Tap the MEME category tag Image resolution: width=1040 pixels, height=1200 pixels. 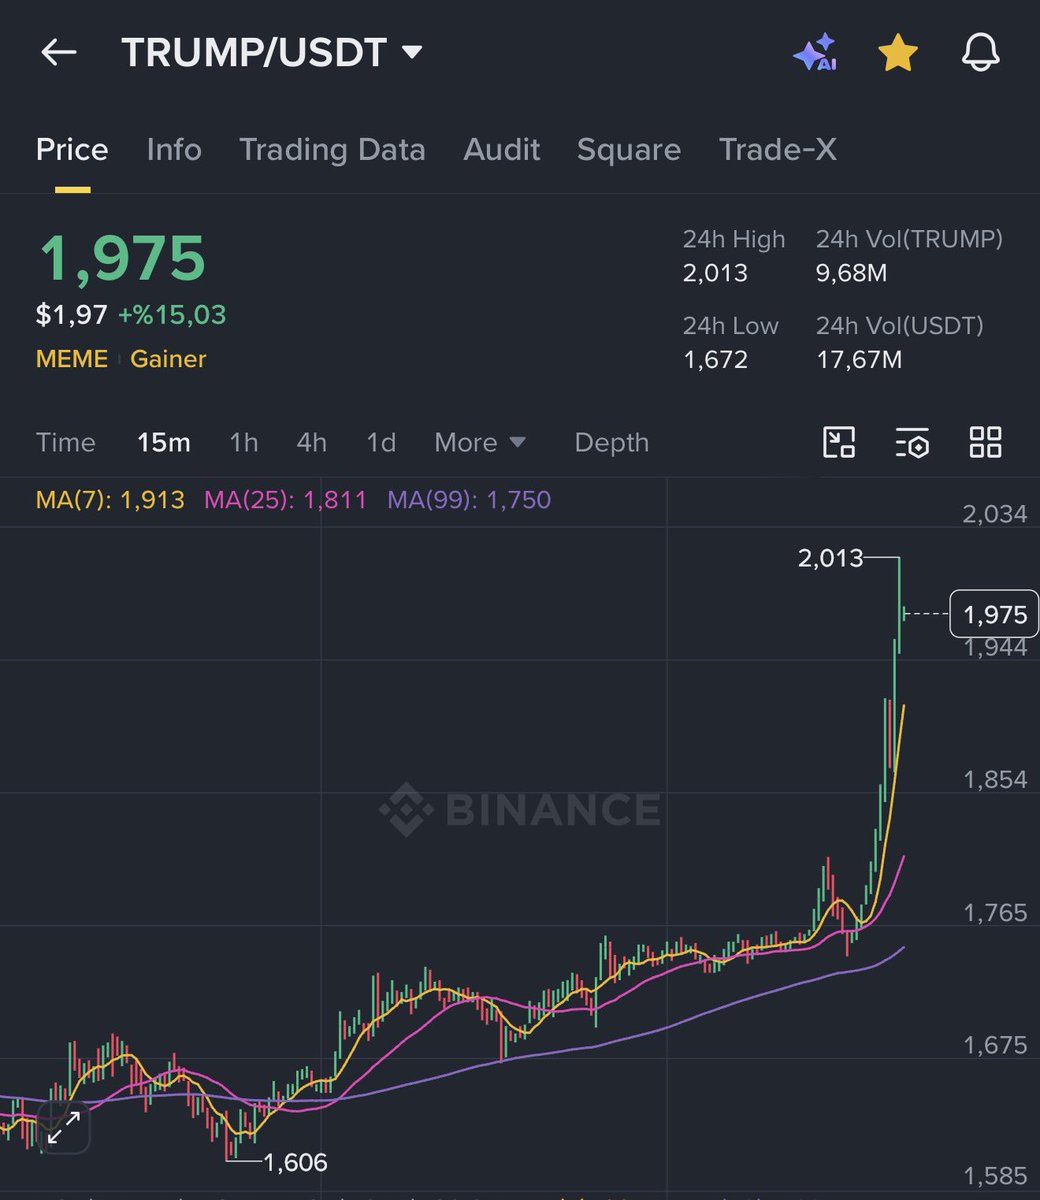point(72,359)
